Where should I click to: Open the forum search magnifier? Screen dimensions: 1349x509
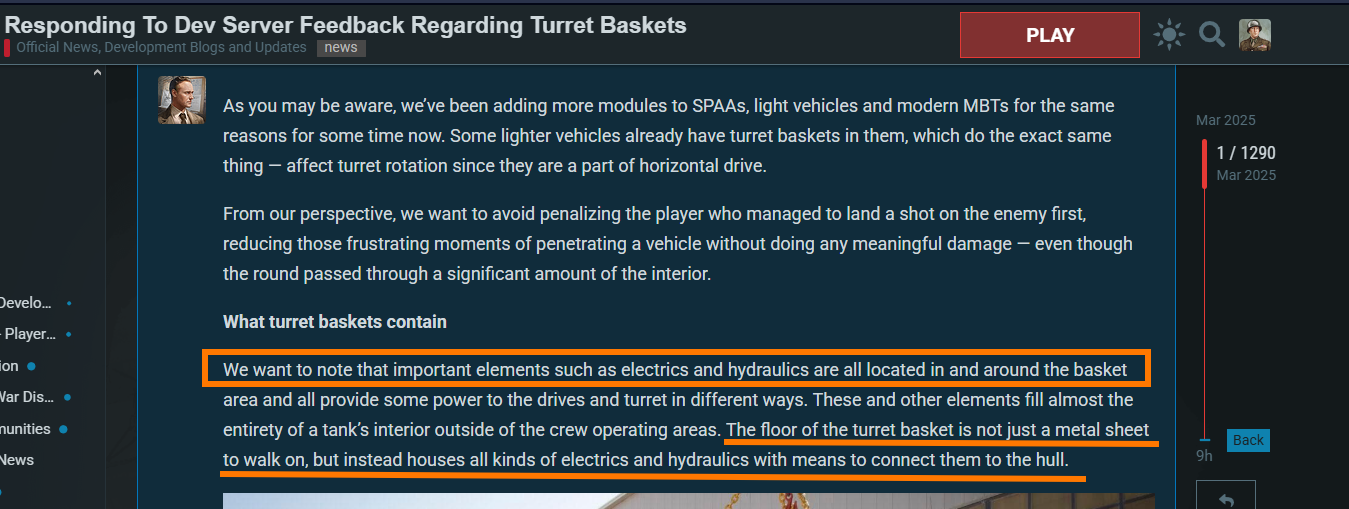tap(1212, 35)
